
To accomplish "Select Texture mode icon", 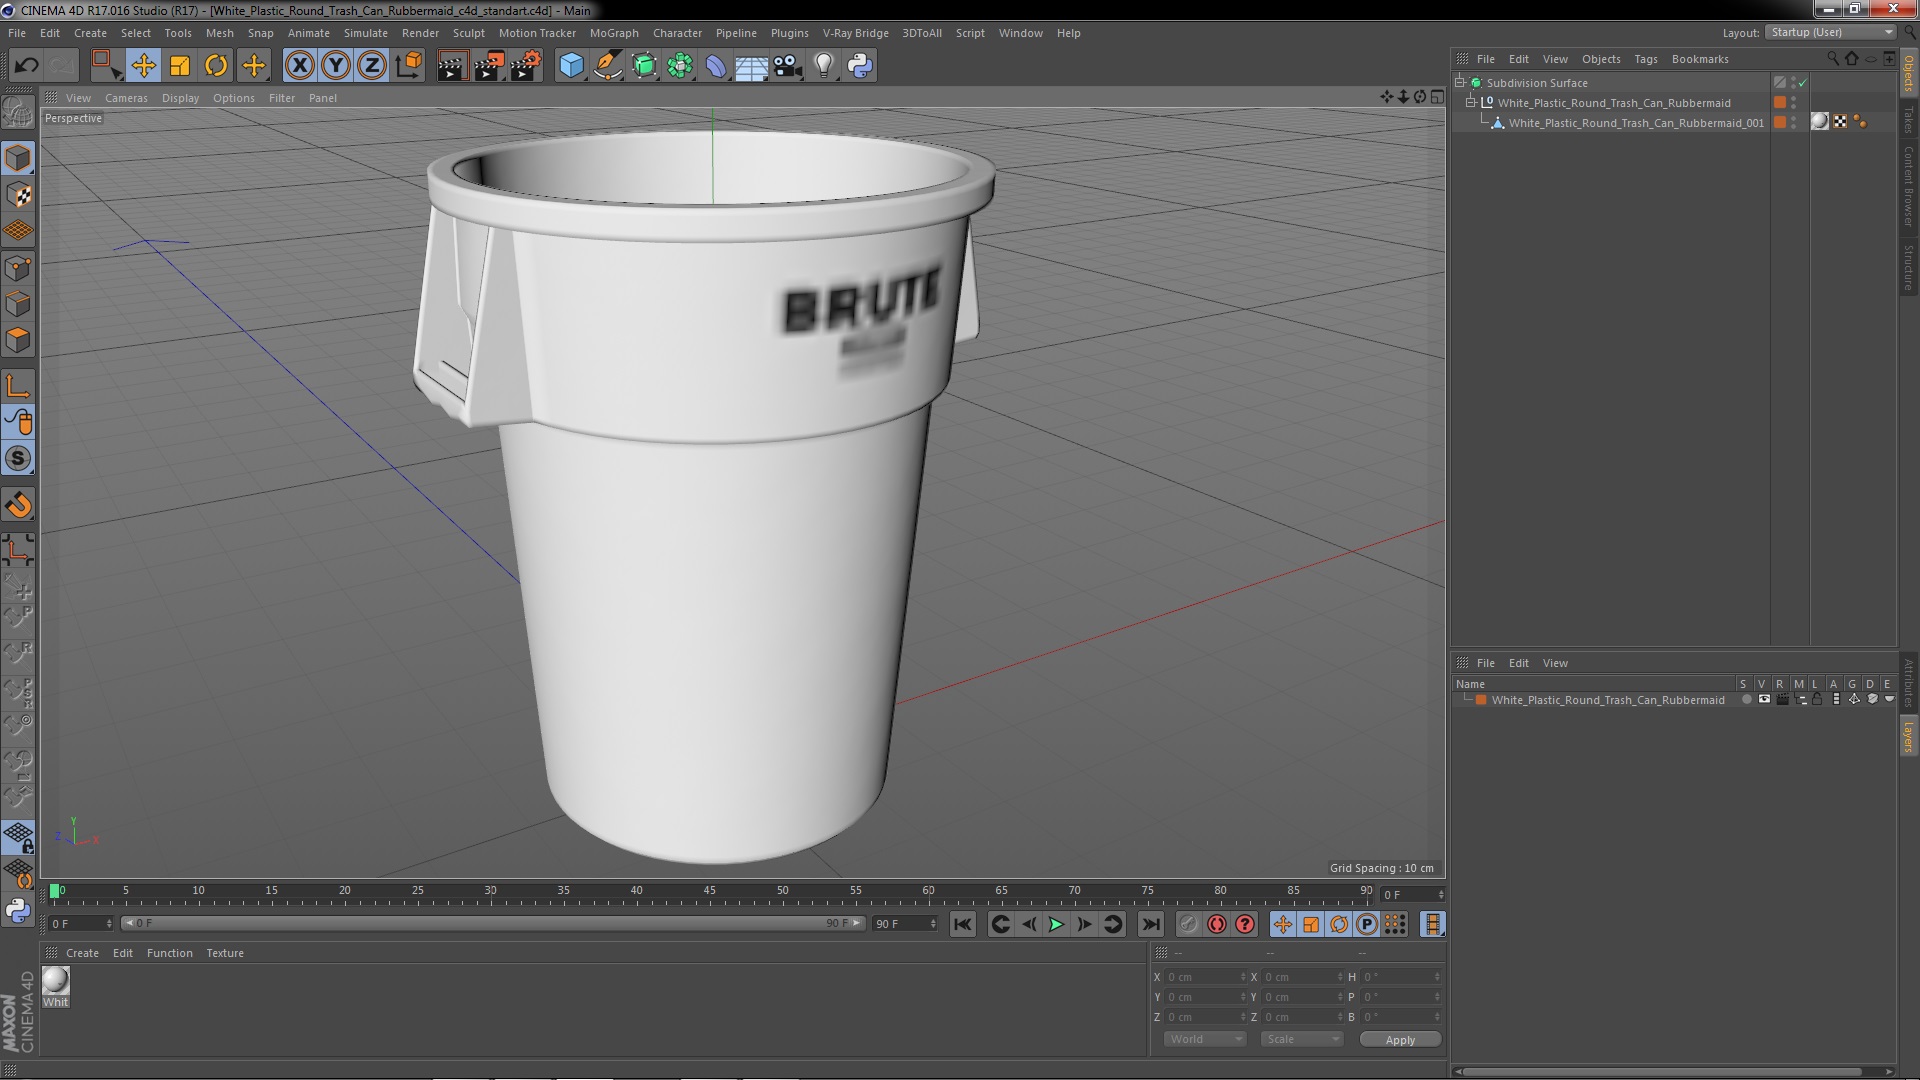I will pyautogui.click(x=18, y=195).
